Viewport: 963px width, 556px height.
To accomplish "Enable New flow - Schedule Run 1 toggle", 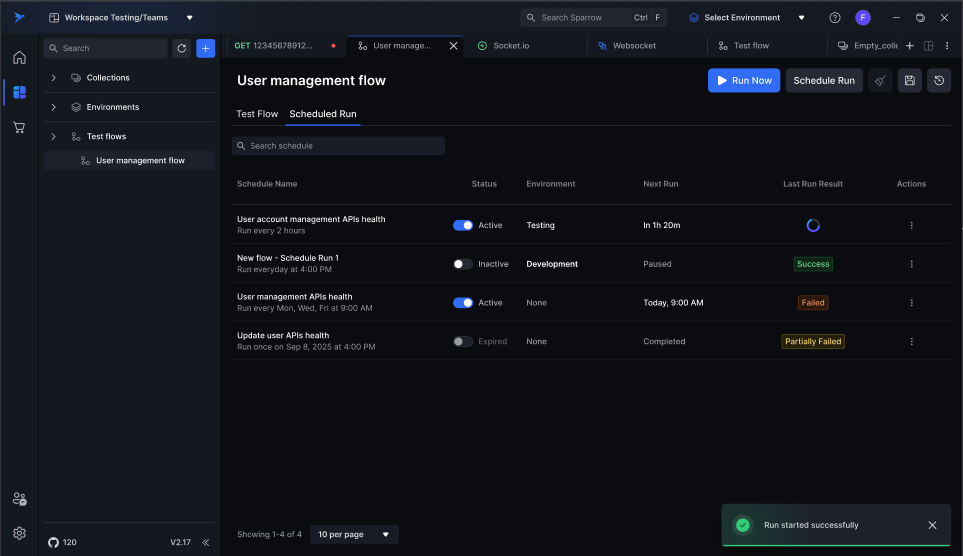I will pos(463,264).
